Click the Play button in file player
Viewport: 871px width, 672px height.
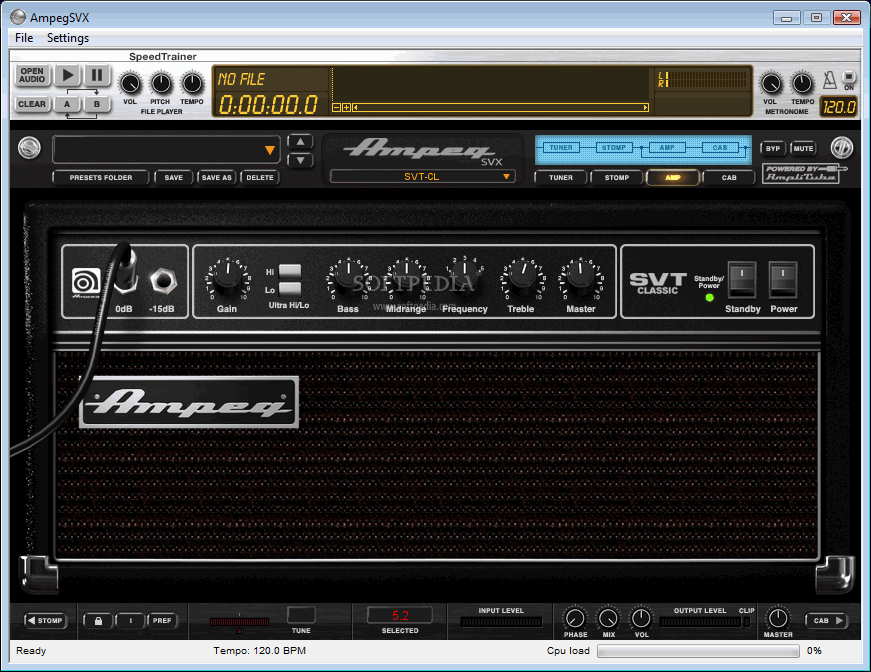tap(68, 75)
